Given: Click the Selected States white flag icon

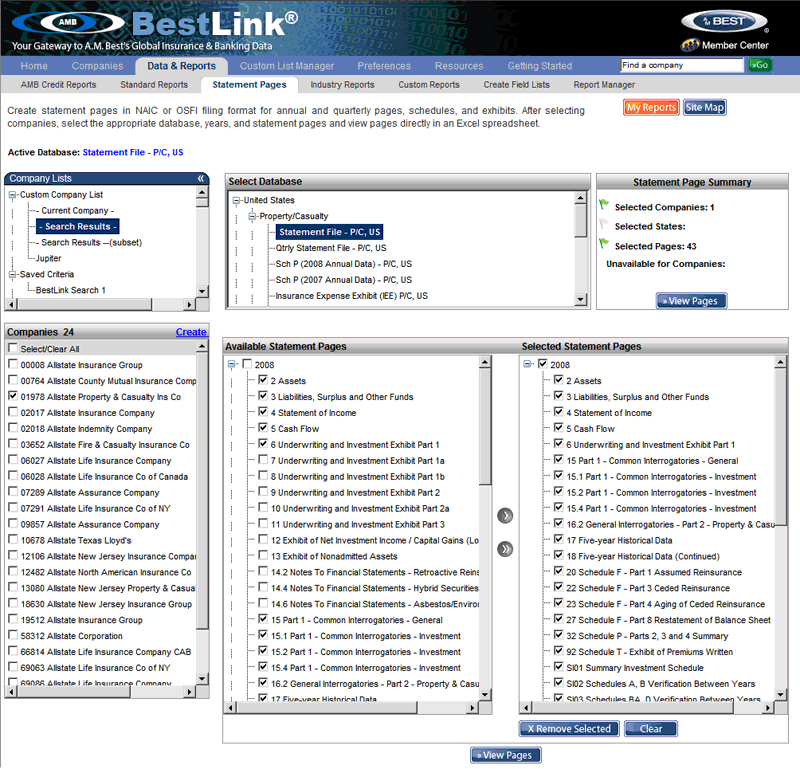Looking at the screenshot, I should (604, 224).
